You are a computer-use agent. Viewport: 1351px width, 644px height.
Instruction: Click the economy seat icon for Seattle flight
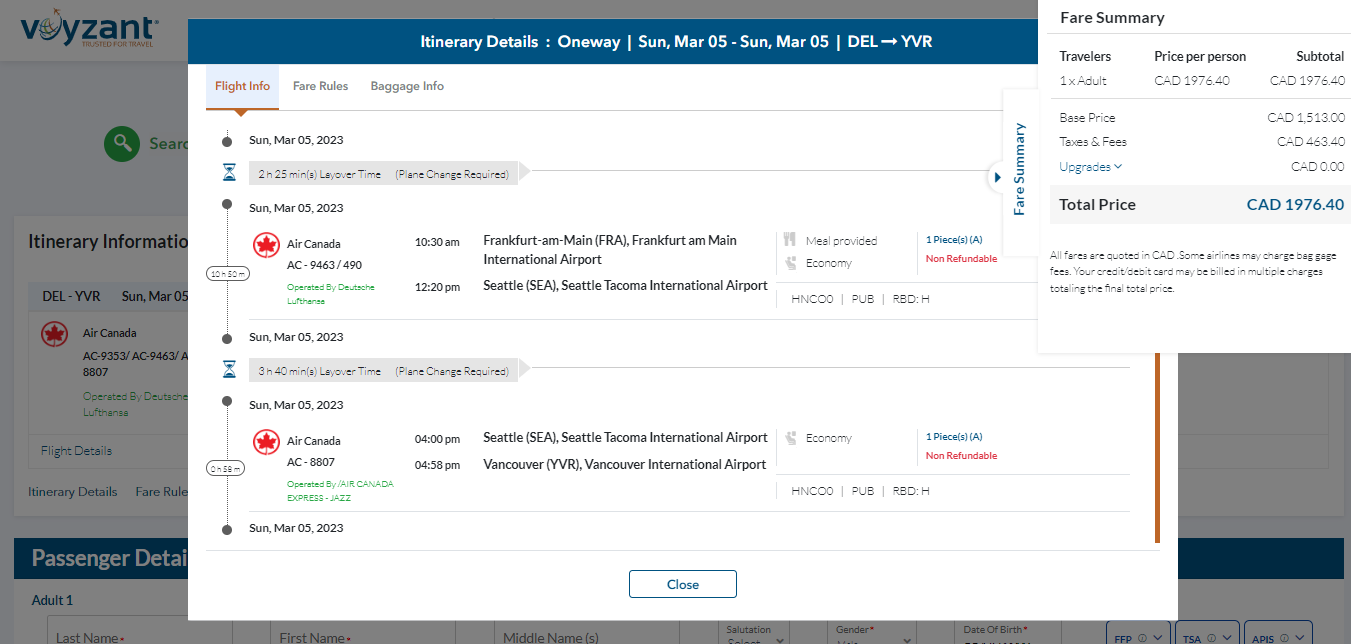click(x=790, y=438)
